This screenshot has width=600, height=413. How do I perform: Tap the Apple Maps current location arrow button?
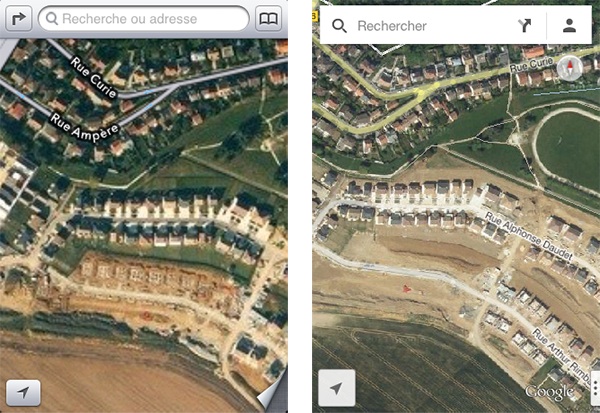point(23,392)
